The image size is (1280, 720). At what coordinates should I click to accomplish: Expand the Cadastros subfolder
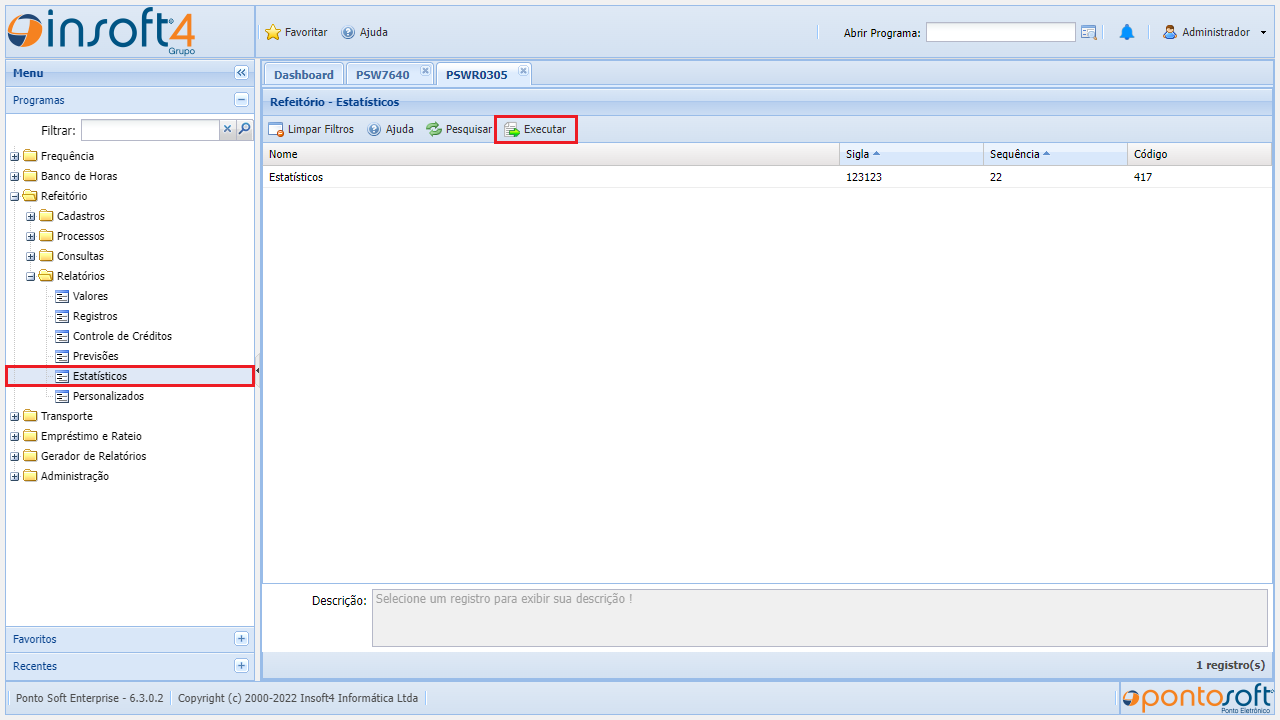click(x=31, y=216)
